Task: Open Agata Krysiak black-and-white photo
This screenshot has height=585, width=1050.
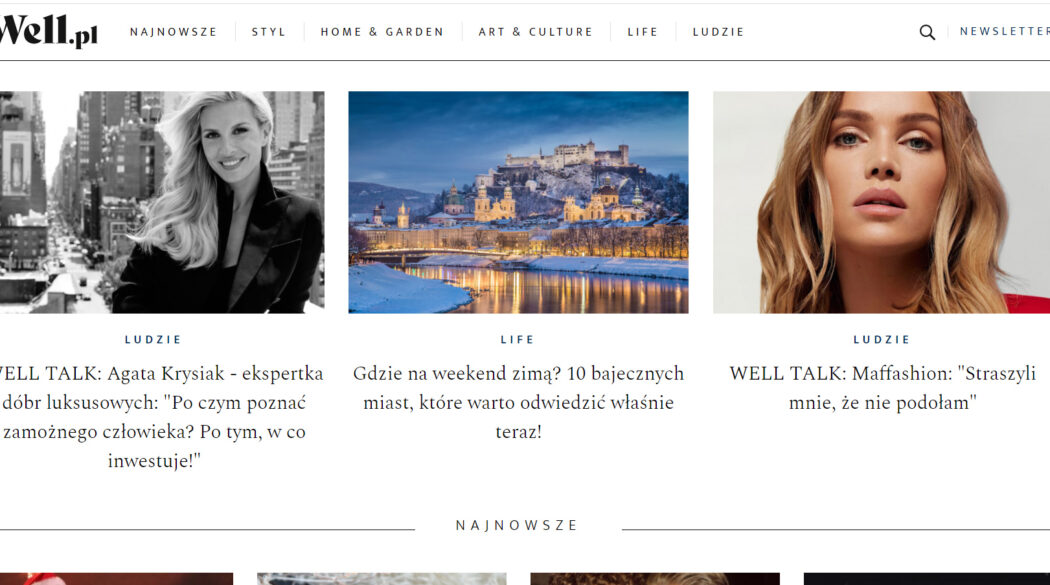Action: (x=162, y=202)
